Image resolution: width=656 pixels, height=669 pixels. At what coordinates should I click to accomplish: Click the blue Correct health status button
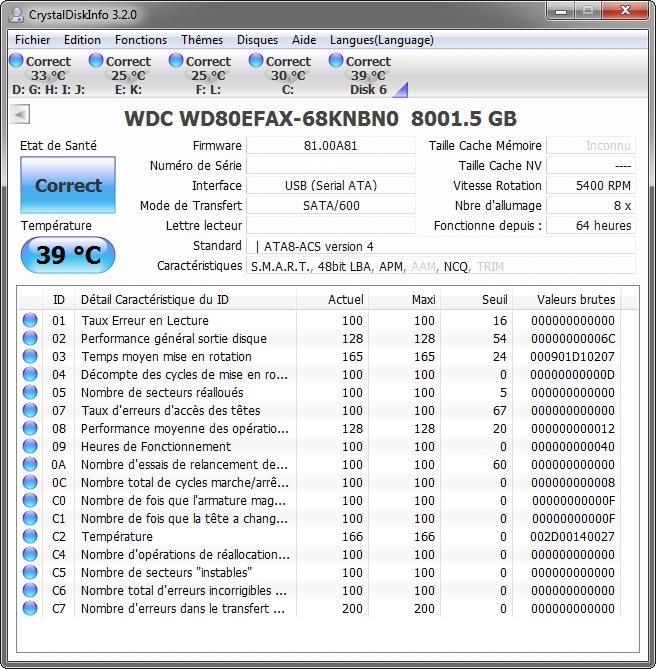click(x=68, y=185)
